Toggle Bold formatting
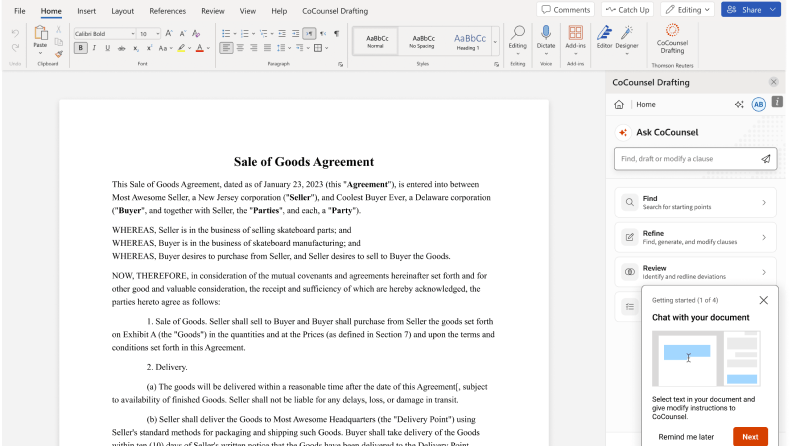 point(80,48)
